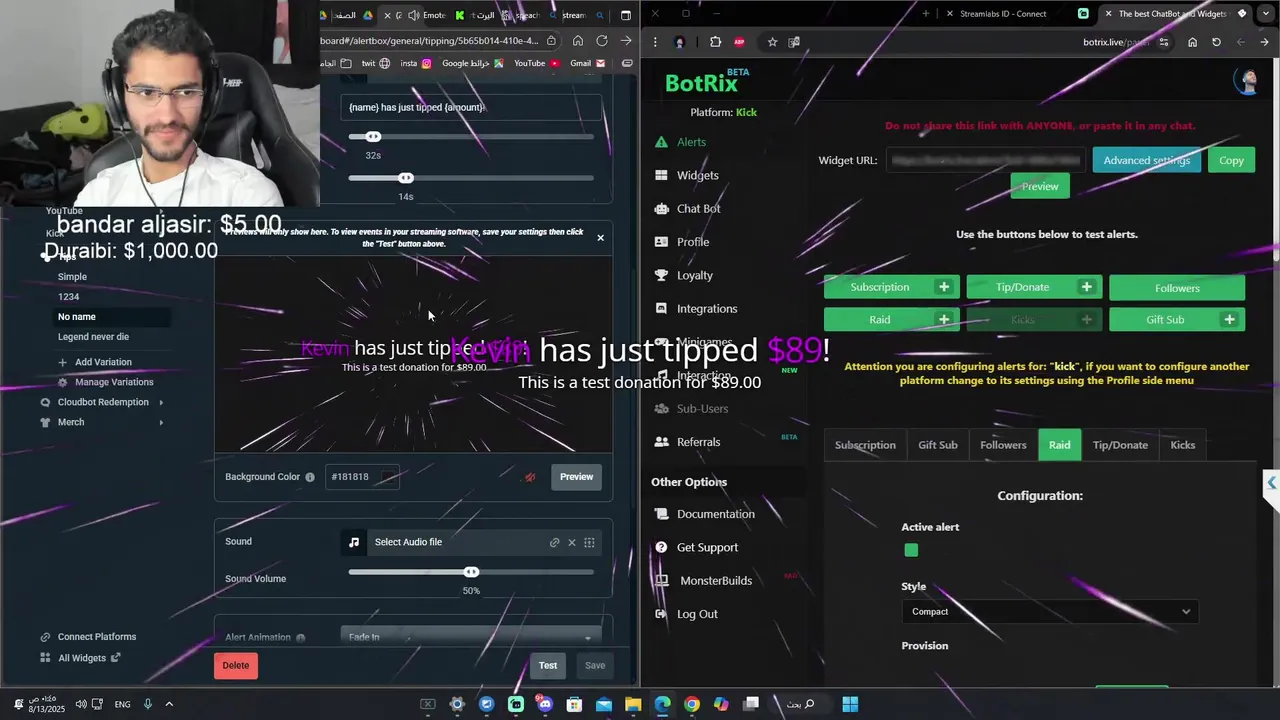This screenshot has height=720, width=1280.
Task: Open MonsterBuilds sidebar entry
Action: point(715,581)
